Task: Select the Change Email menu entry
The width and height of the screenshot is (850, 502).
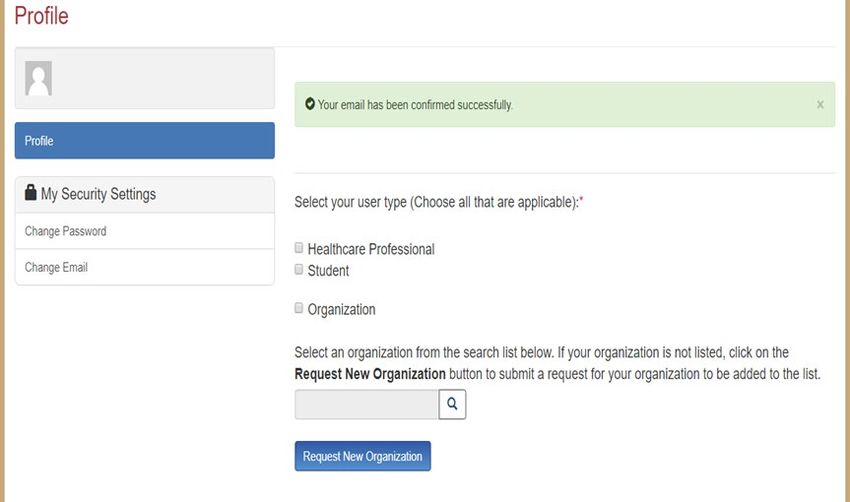Action: [145, 267]
